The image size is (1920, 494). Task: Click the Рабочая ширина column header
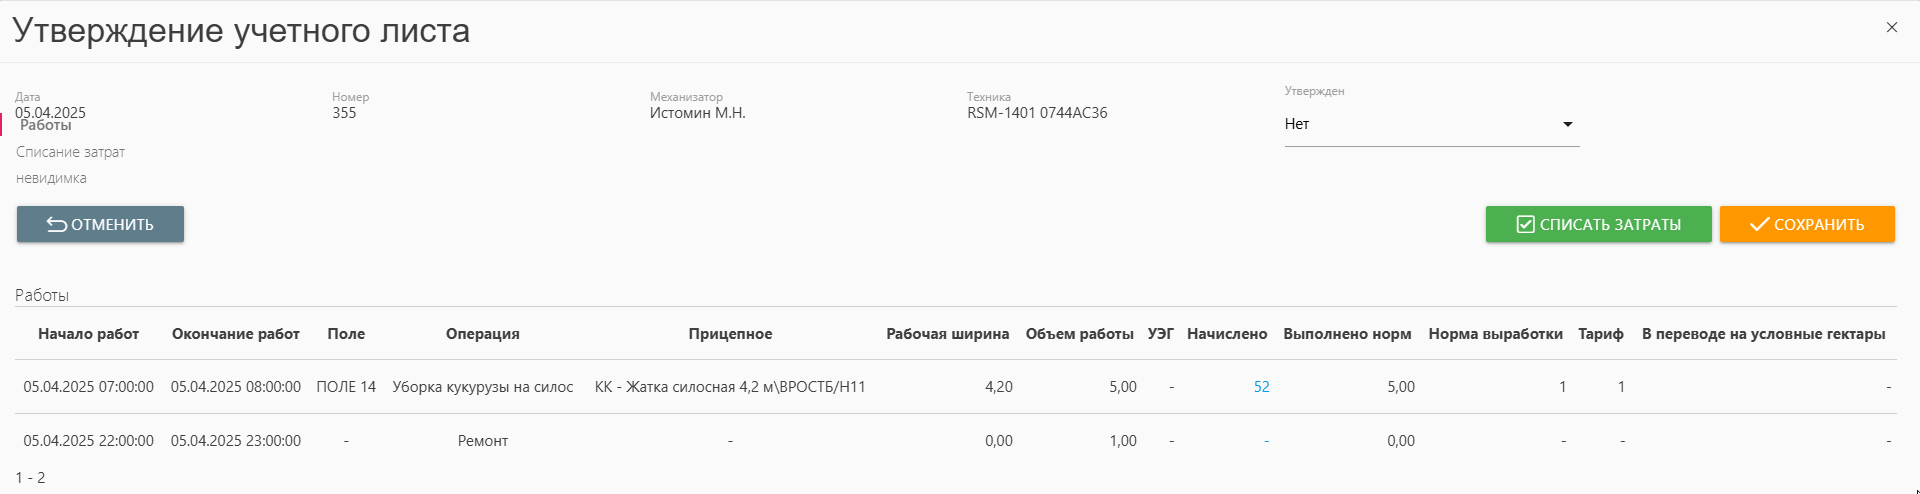[947, 334]
